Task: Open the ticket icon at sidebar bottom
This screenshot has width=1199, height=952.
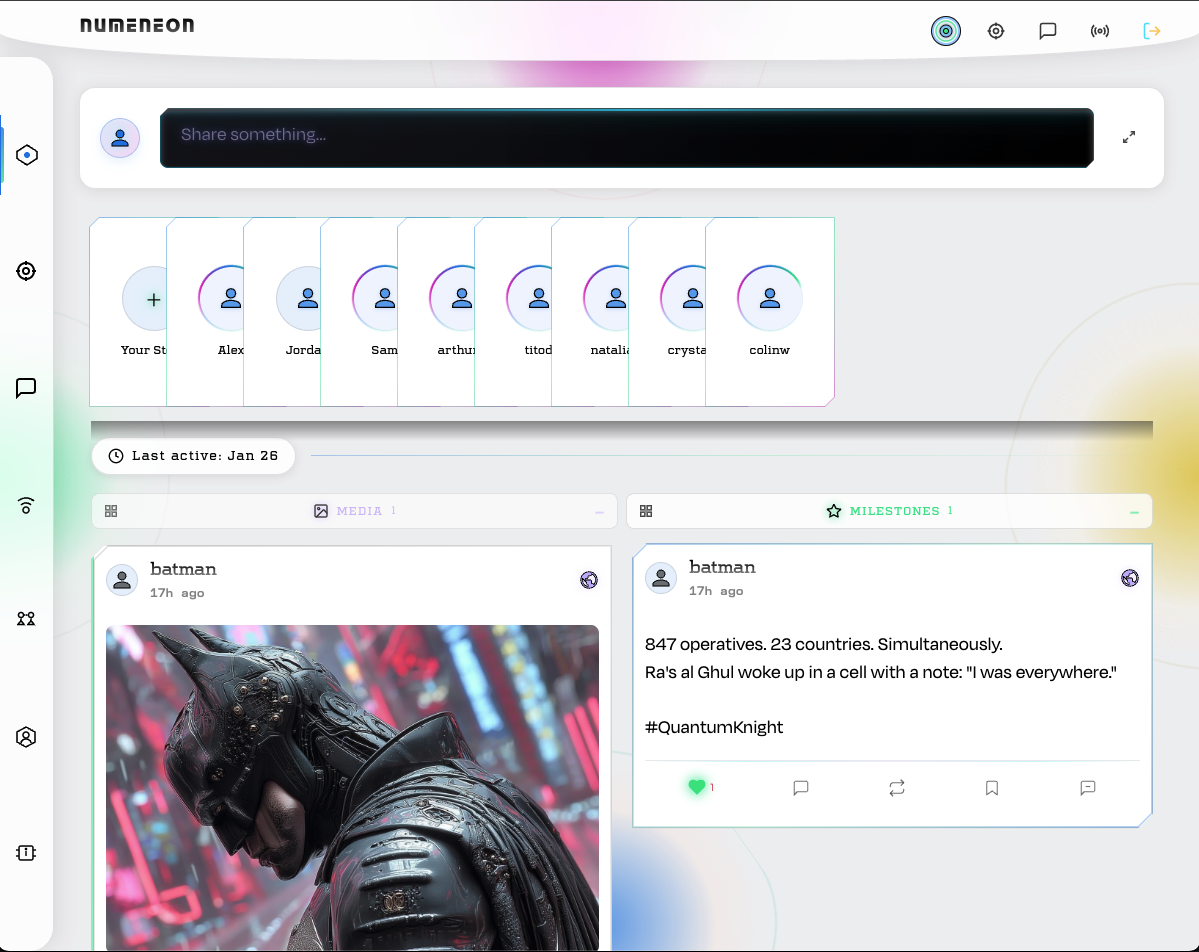Action: click(26, 853)
